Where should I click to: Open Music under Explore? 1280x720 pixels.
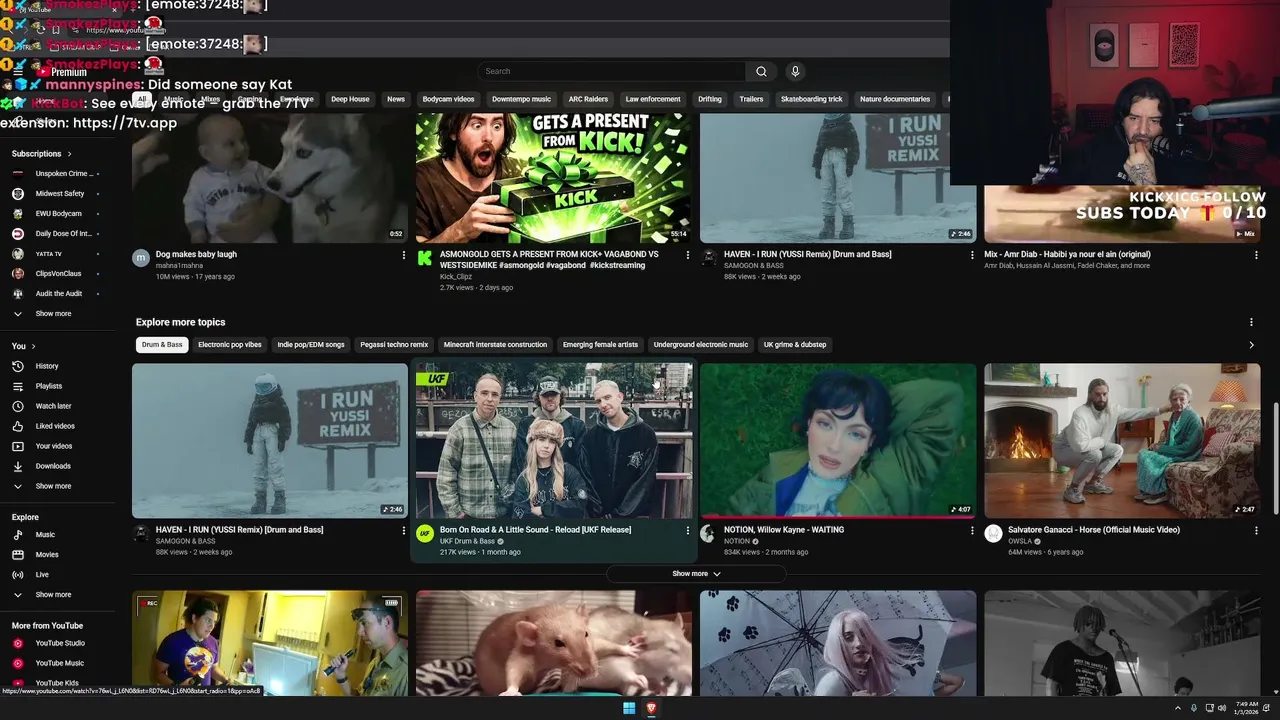pyautogui.click(x=45, y=535)
